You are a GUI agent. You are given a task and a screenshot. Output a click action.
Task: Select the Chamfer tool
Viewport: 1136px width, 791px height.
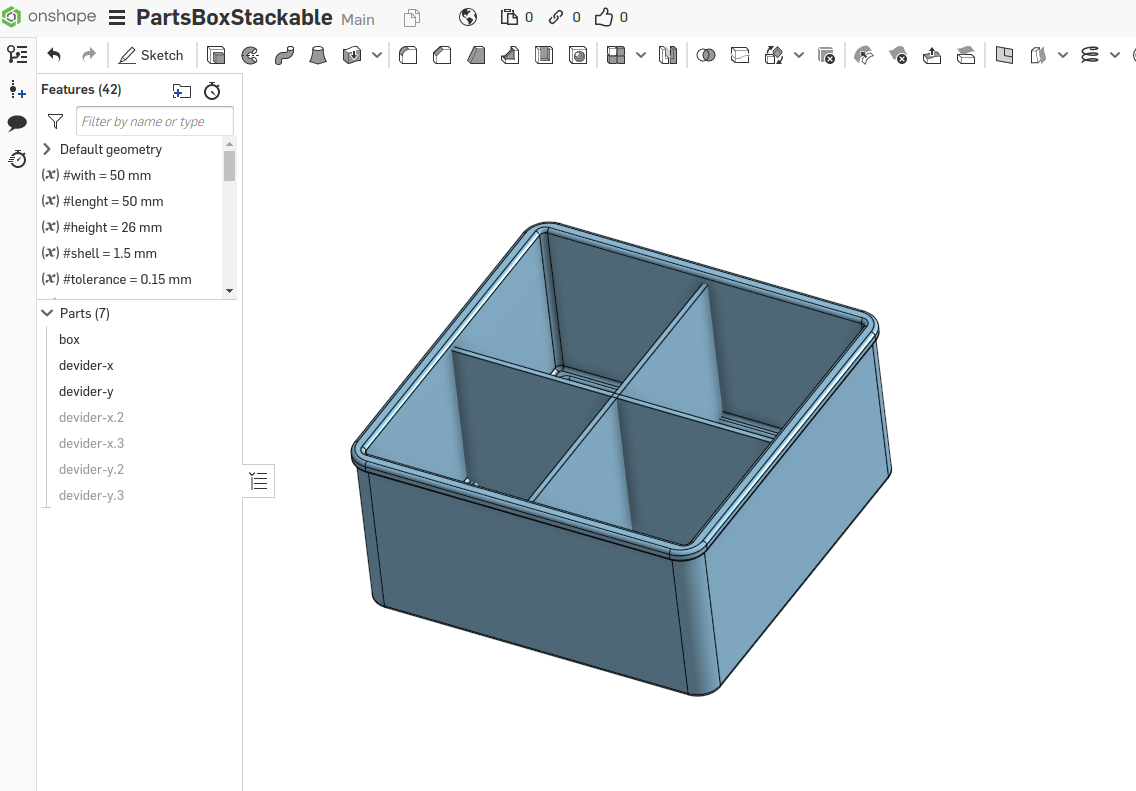pos(441,55)
